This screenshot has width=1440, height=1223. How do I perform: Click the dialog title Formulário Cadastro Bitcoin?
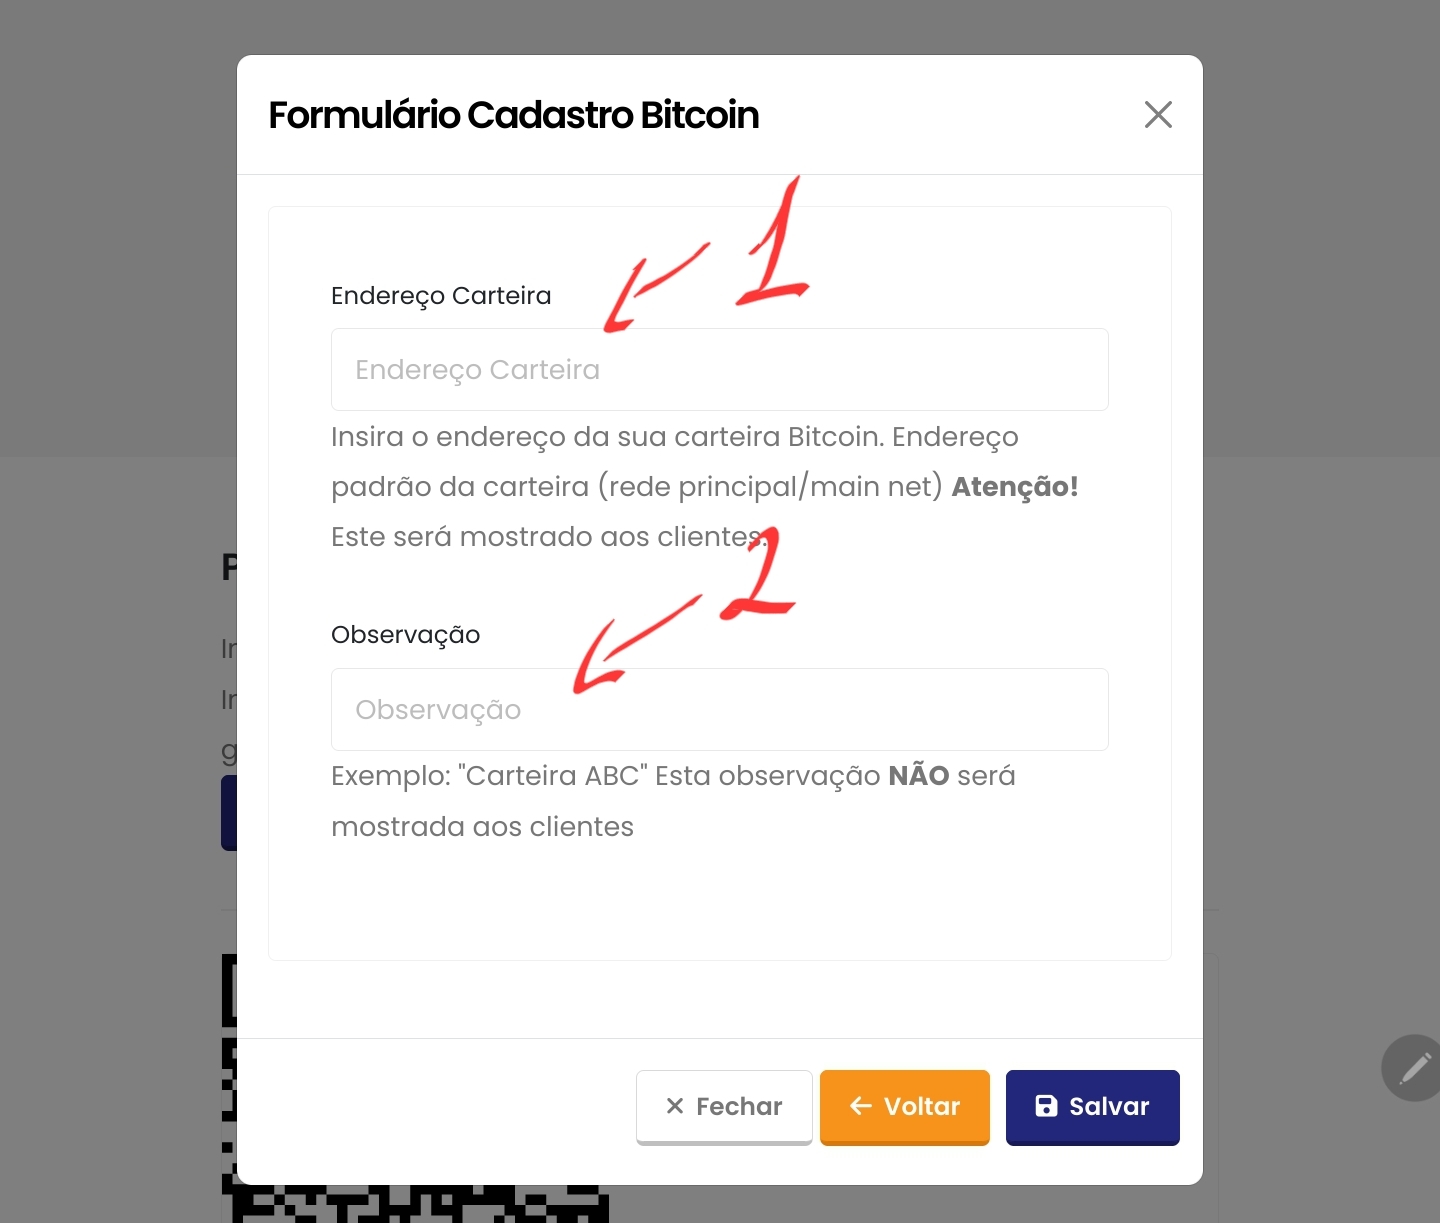(514, 115)
